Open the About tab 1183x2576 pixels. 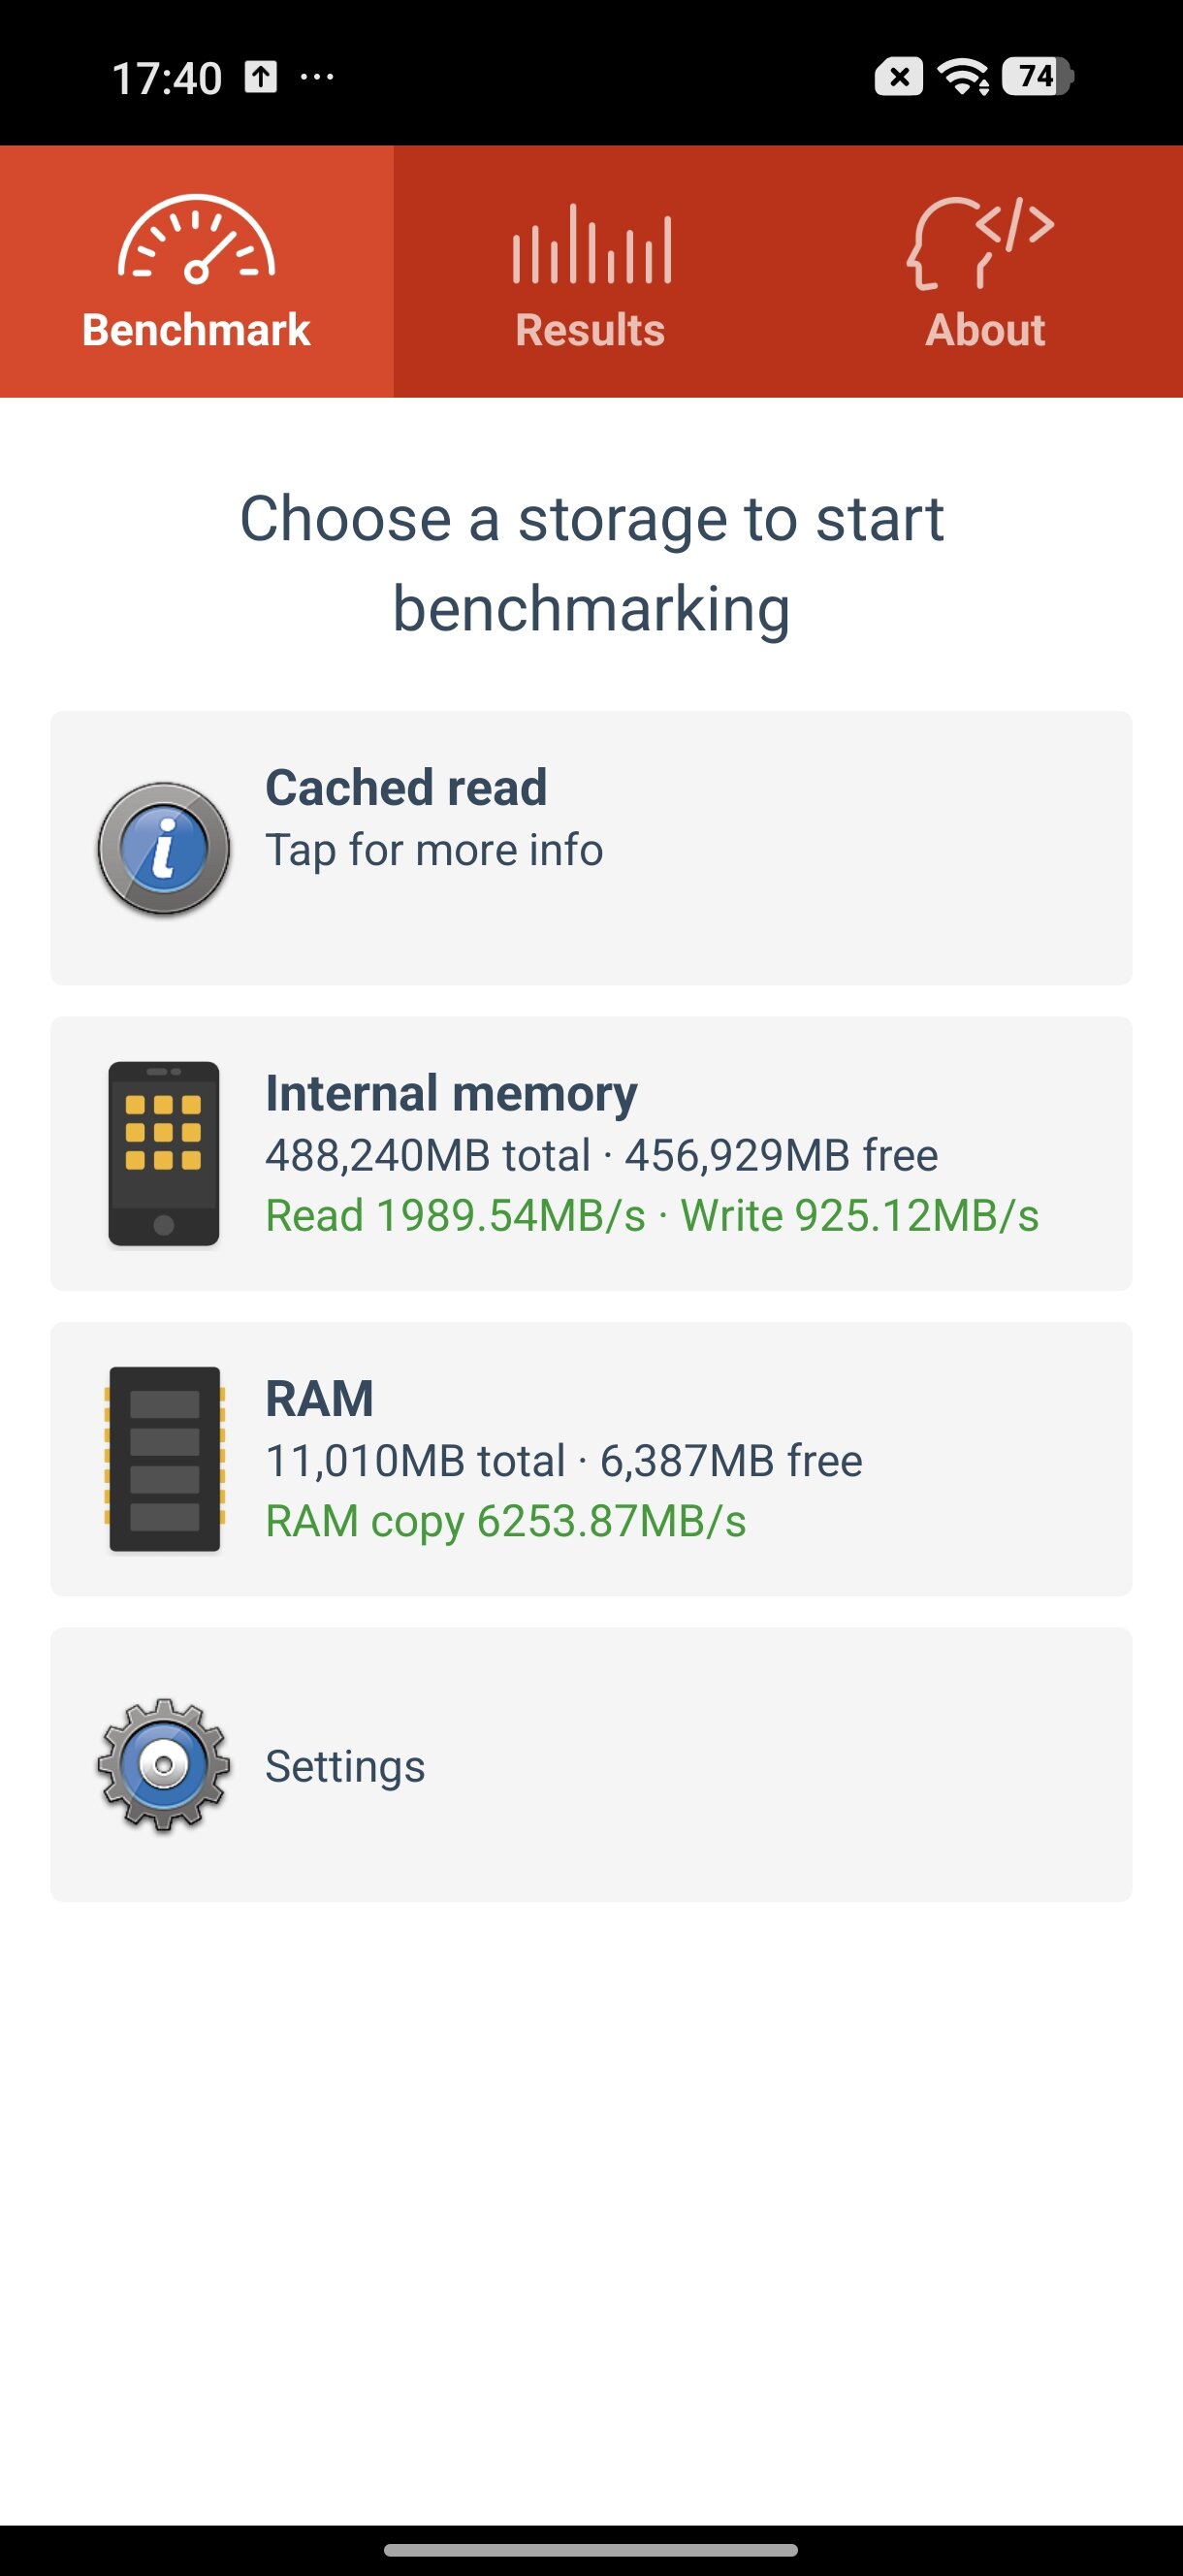click(x=985, y=330)
